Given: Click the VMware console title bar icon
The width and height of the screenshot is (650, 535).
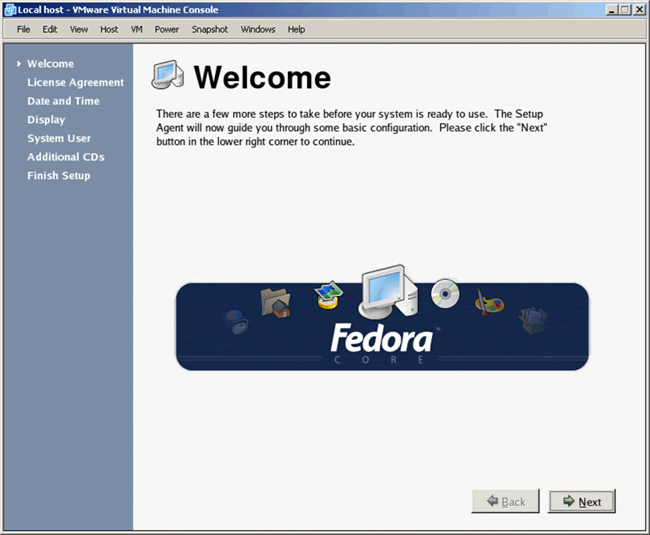Looking at the screenshot, I should [9, 9].
